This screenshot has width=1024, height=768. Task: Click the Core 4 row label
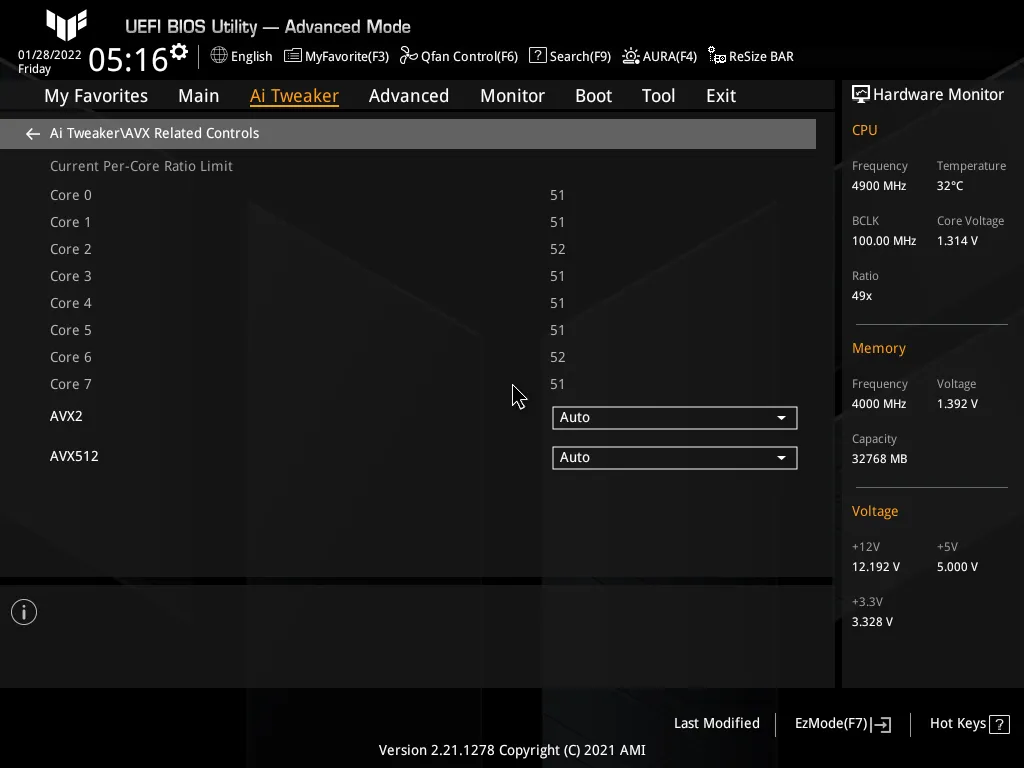71,303
